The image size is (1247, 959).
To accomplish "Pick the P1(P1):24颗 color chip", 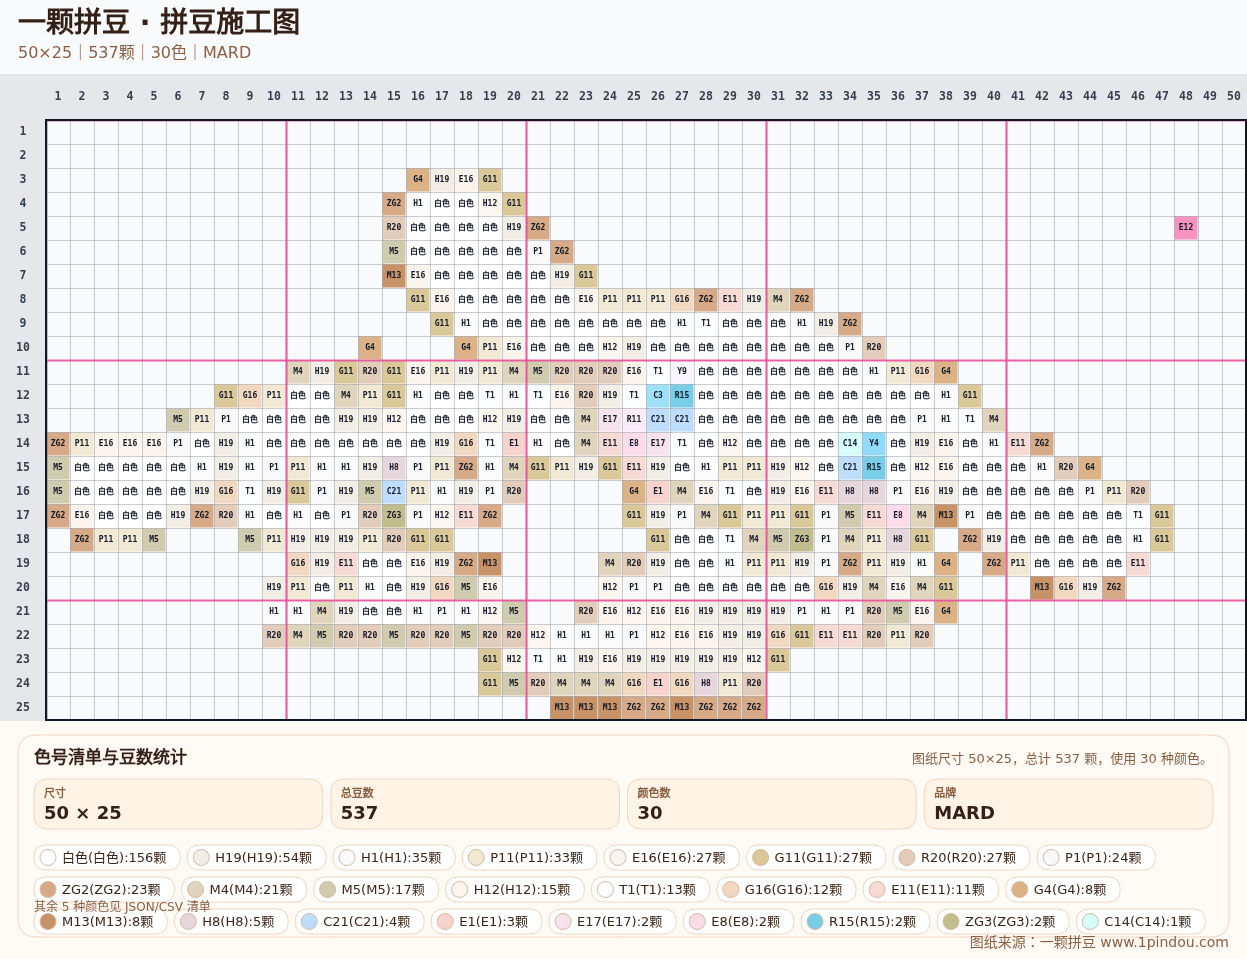I will (x=1096, y=858).
